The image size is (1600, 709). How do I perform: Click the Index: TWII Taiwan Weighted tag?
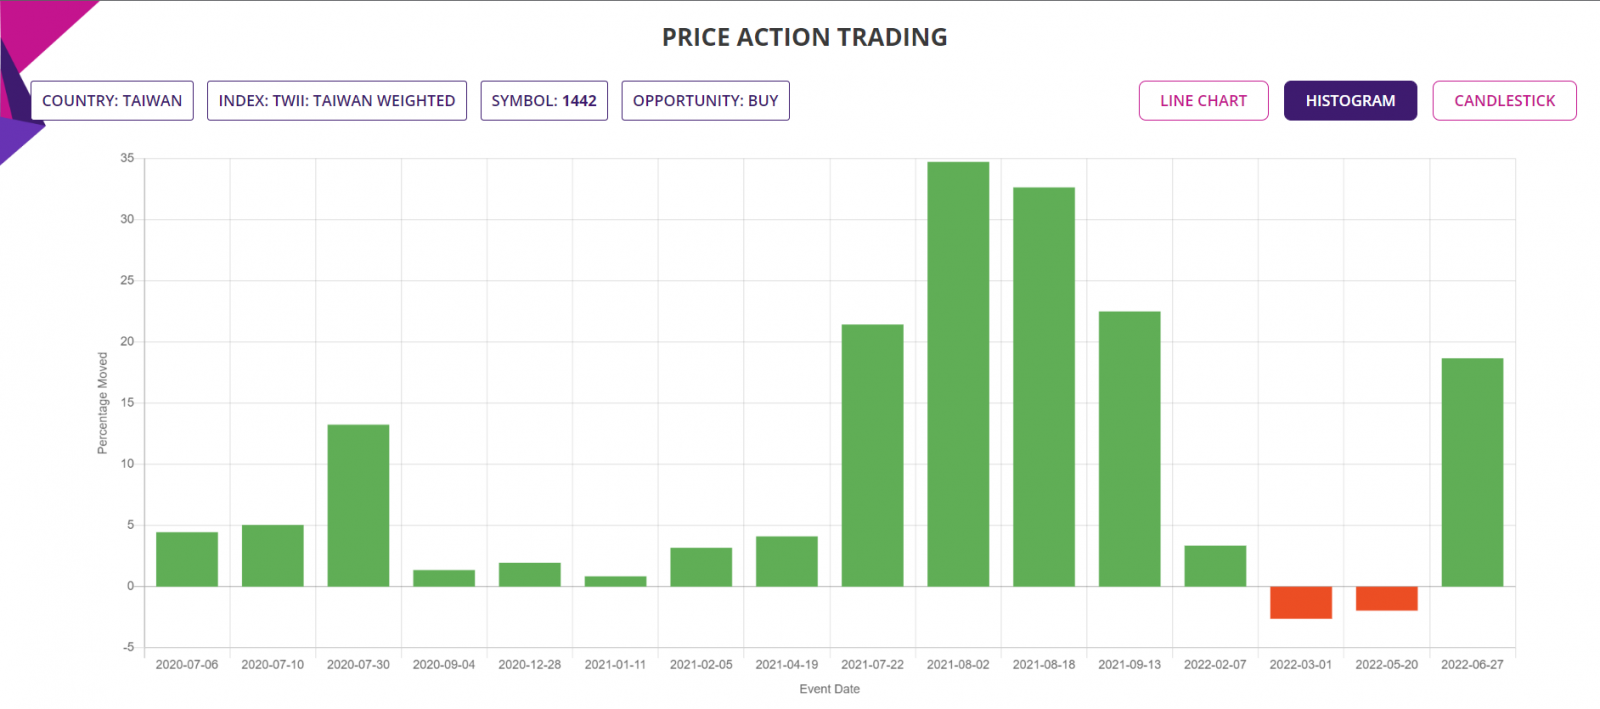coord(337,101)
